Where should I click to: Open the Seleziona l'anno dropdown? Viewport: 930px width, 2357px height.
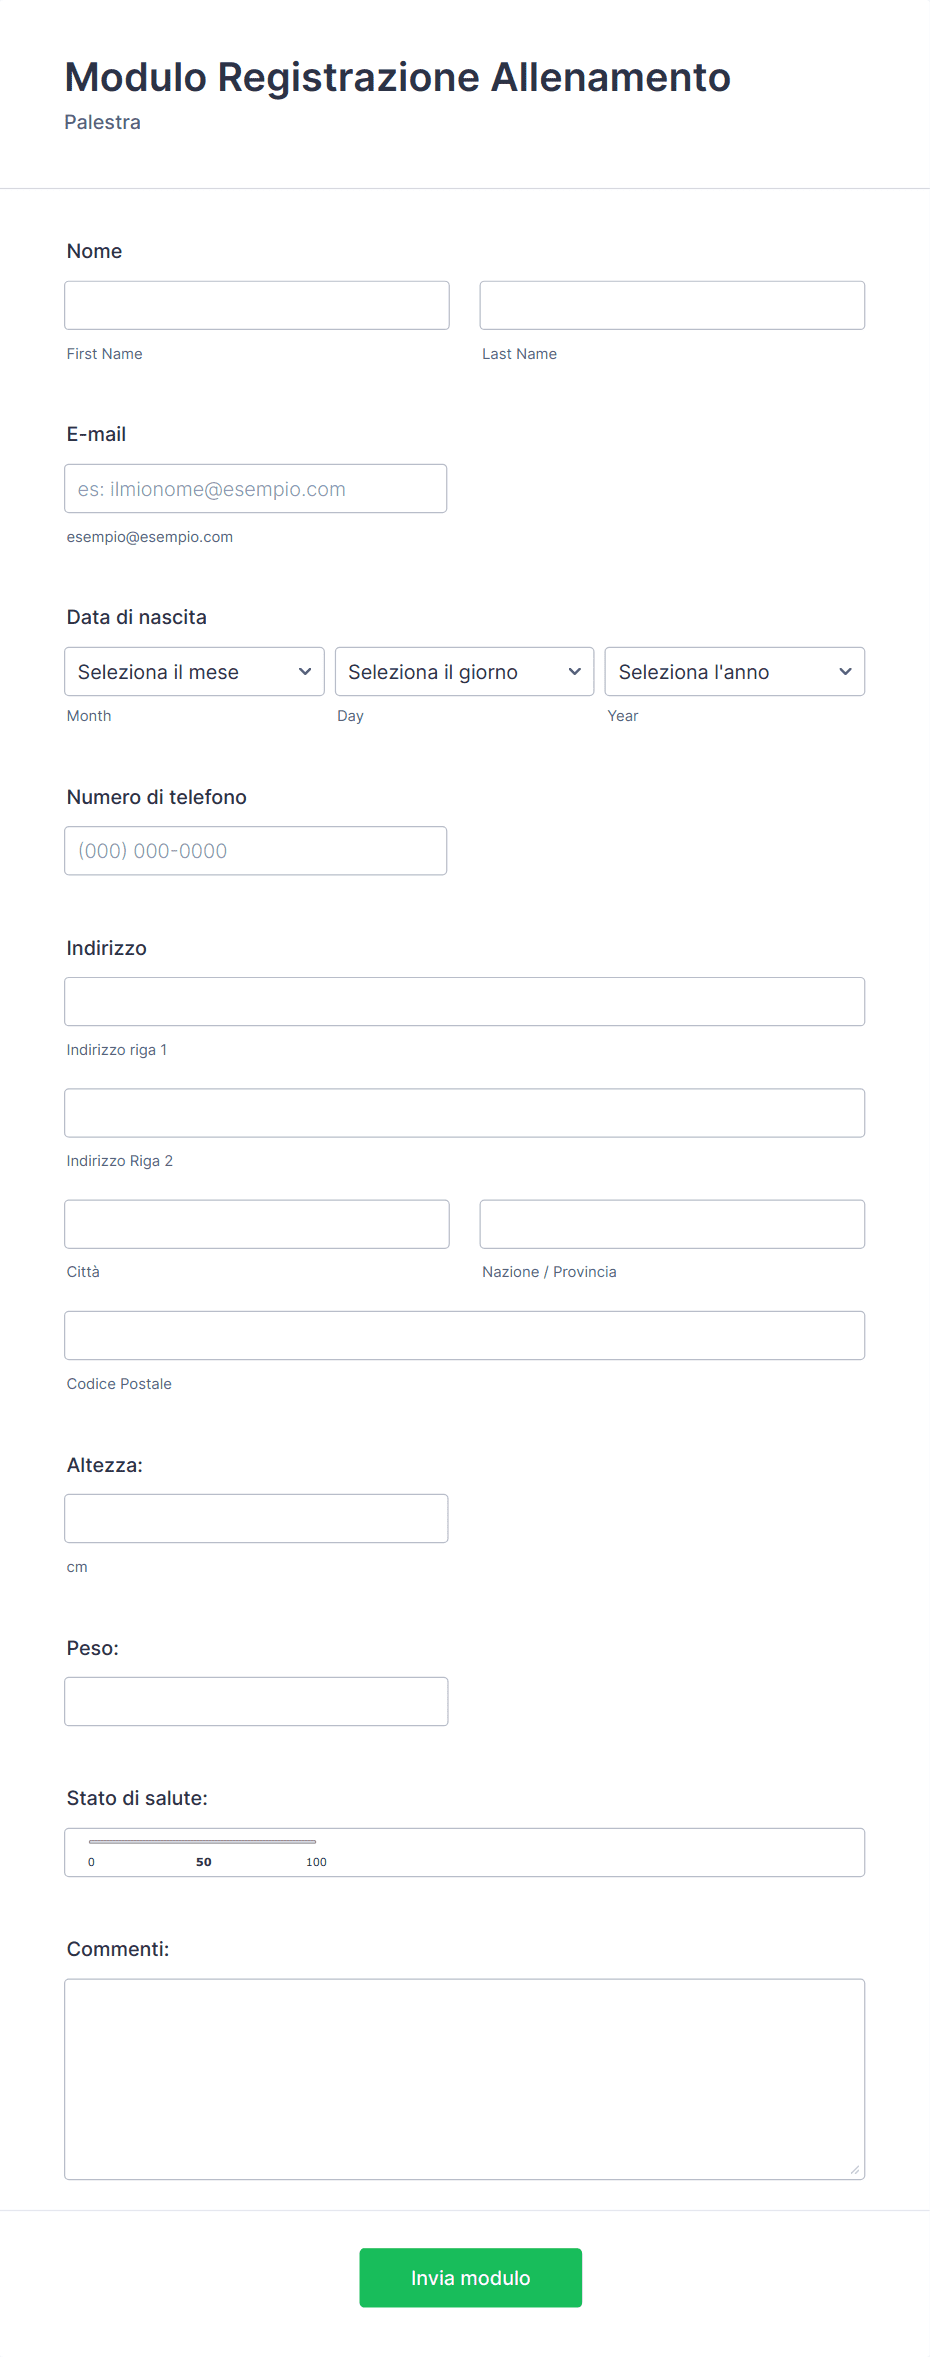[735, 672]
